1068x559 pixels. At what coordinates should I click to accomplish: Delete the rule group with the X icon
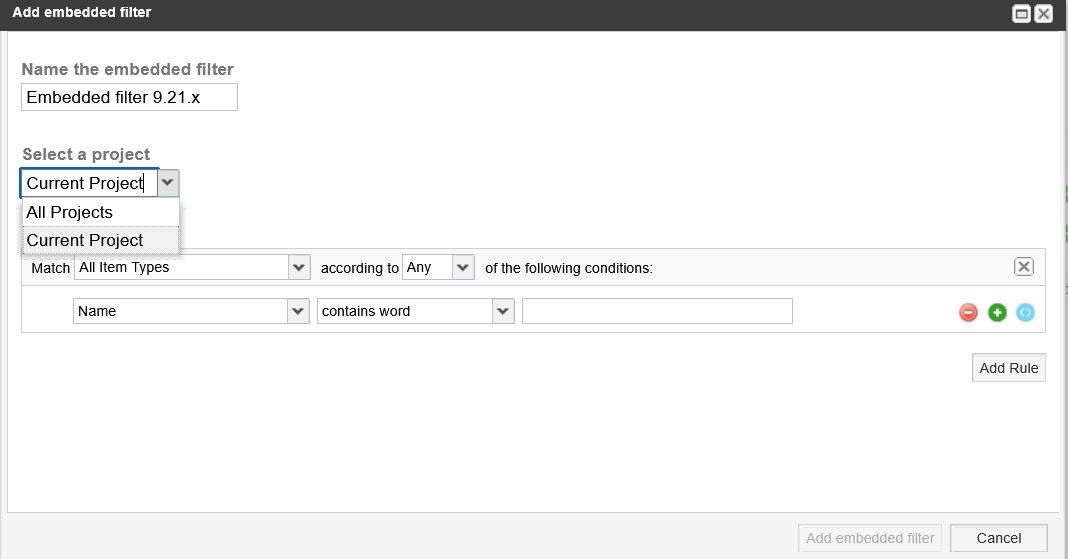[x=1024, y=267]
